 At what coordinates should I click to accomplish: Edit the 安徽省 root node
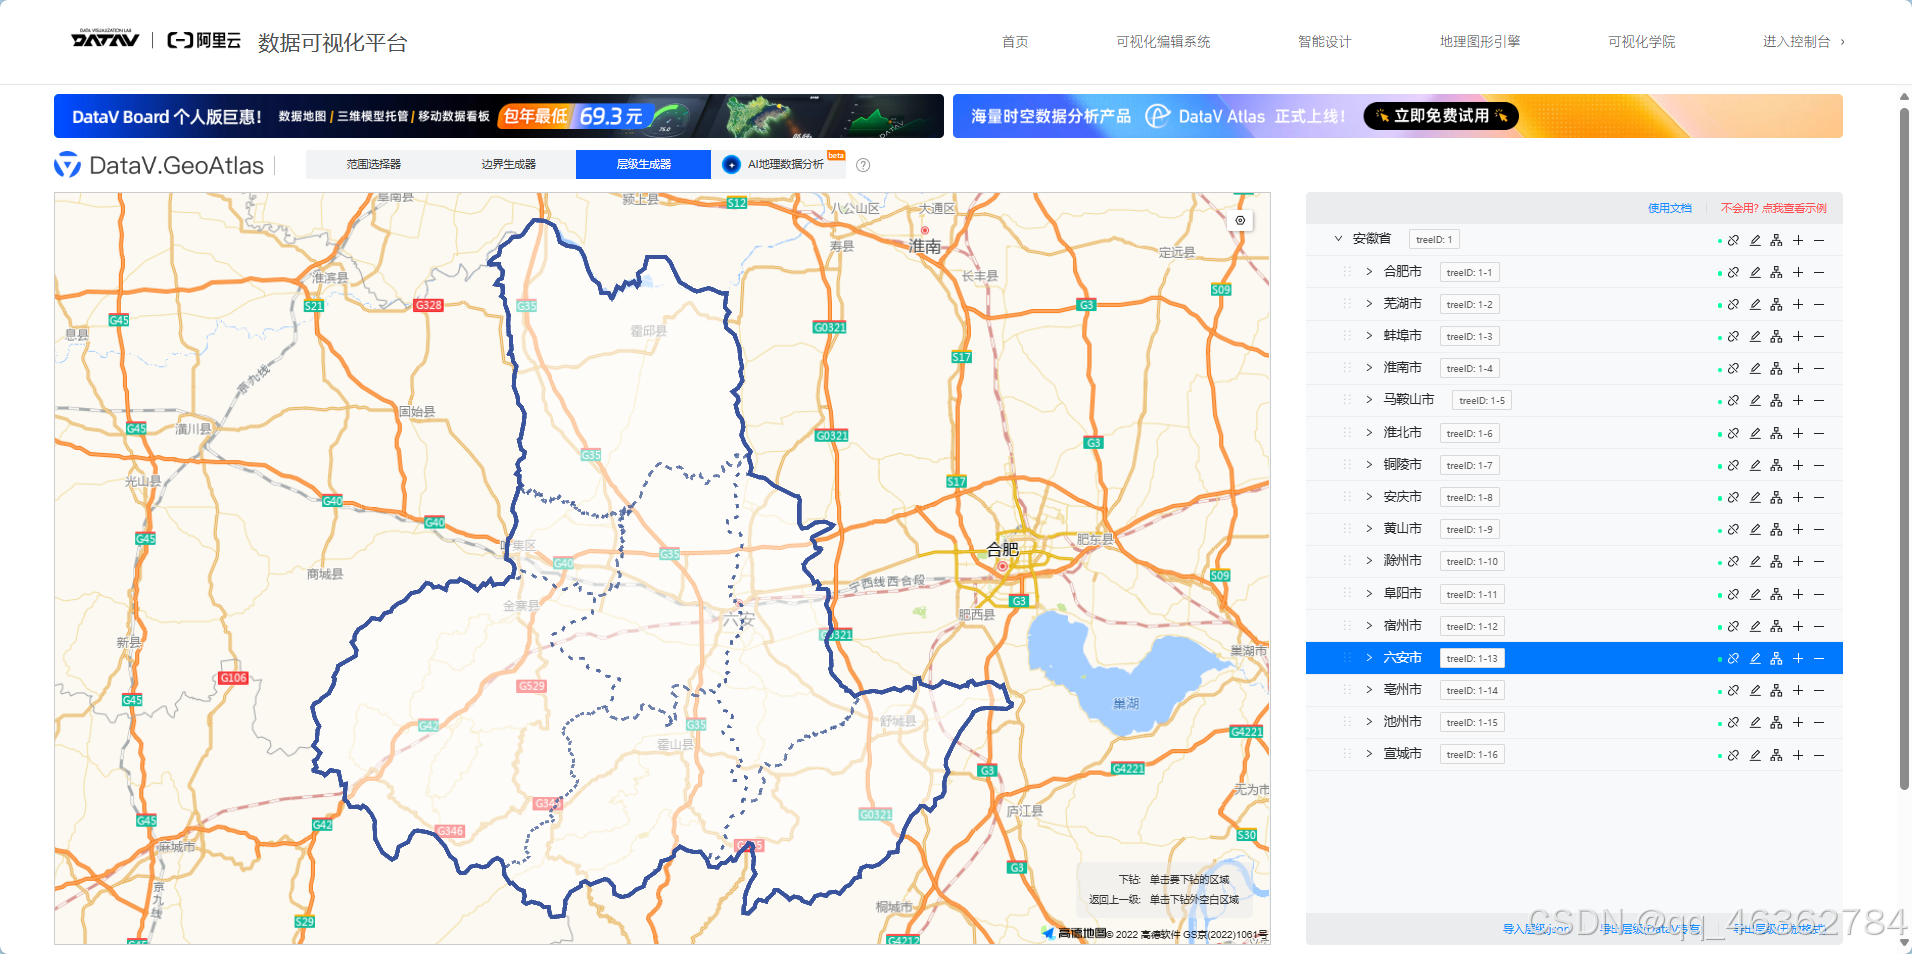coord(1755,240)
